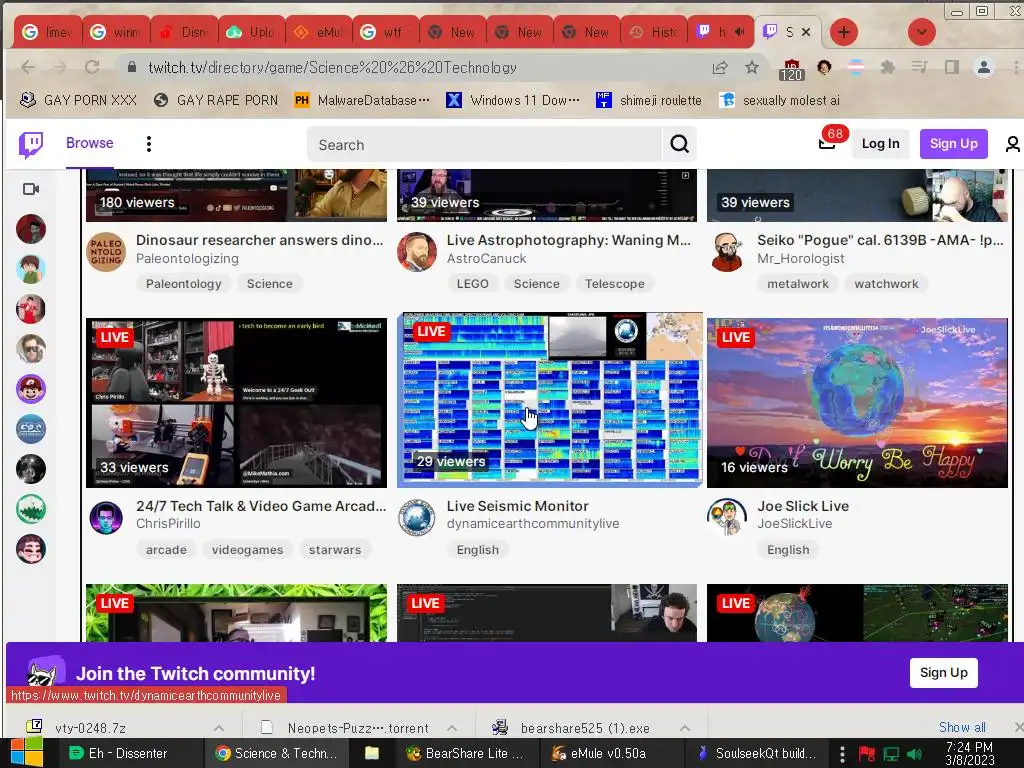The image size is (1024, 768).
Task: Open the Windows 11 Download bookmark
Action: click(513, 100)
